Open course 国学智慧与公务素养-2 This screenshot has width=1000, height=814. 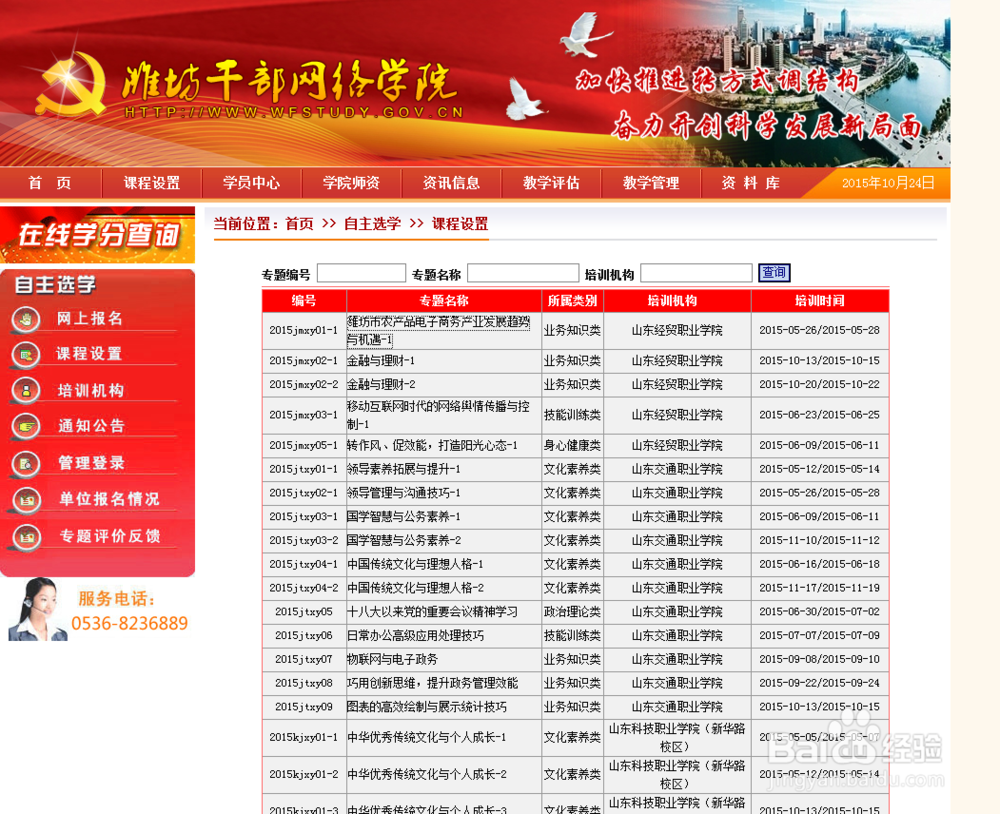[404, 540]
